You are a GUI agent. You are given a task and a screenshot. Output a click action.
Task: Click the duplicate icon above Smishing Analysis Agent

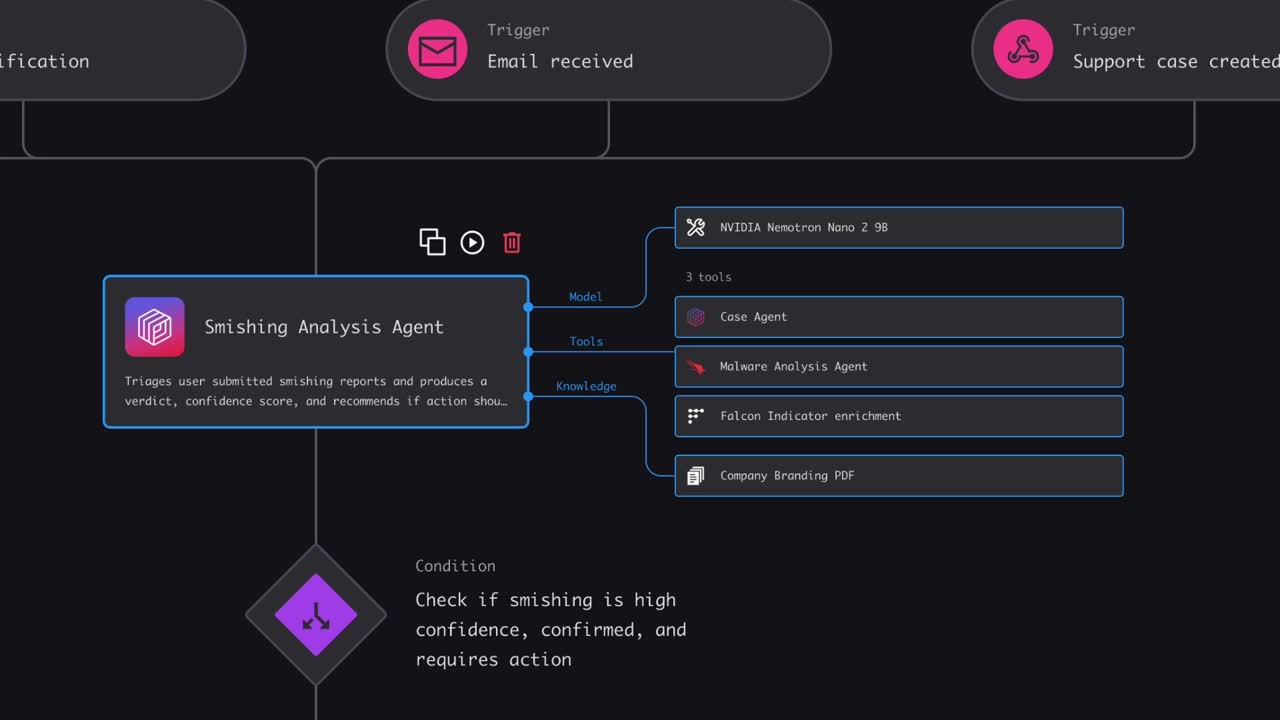click(432, 242)
